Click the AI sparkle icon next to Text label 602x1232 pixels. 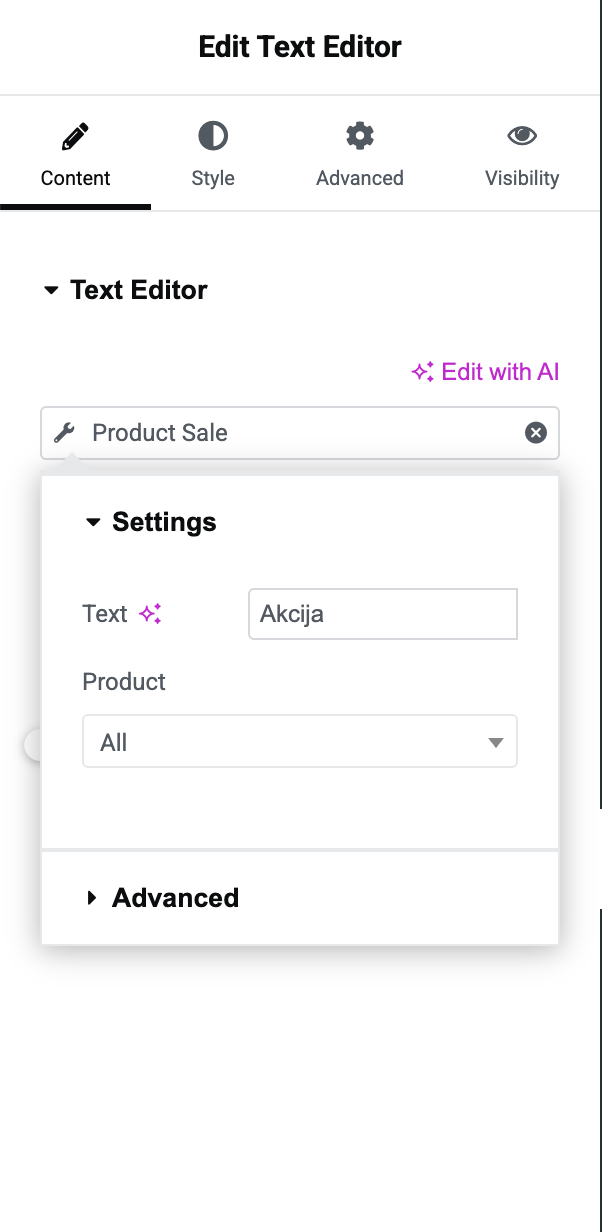click(x=150, y=614)
